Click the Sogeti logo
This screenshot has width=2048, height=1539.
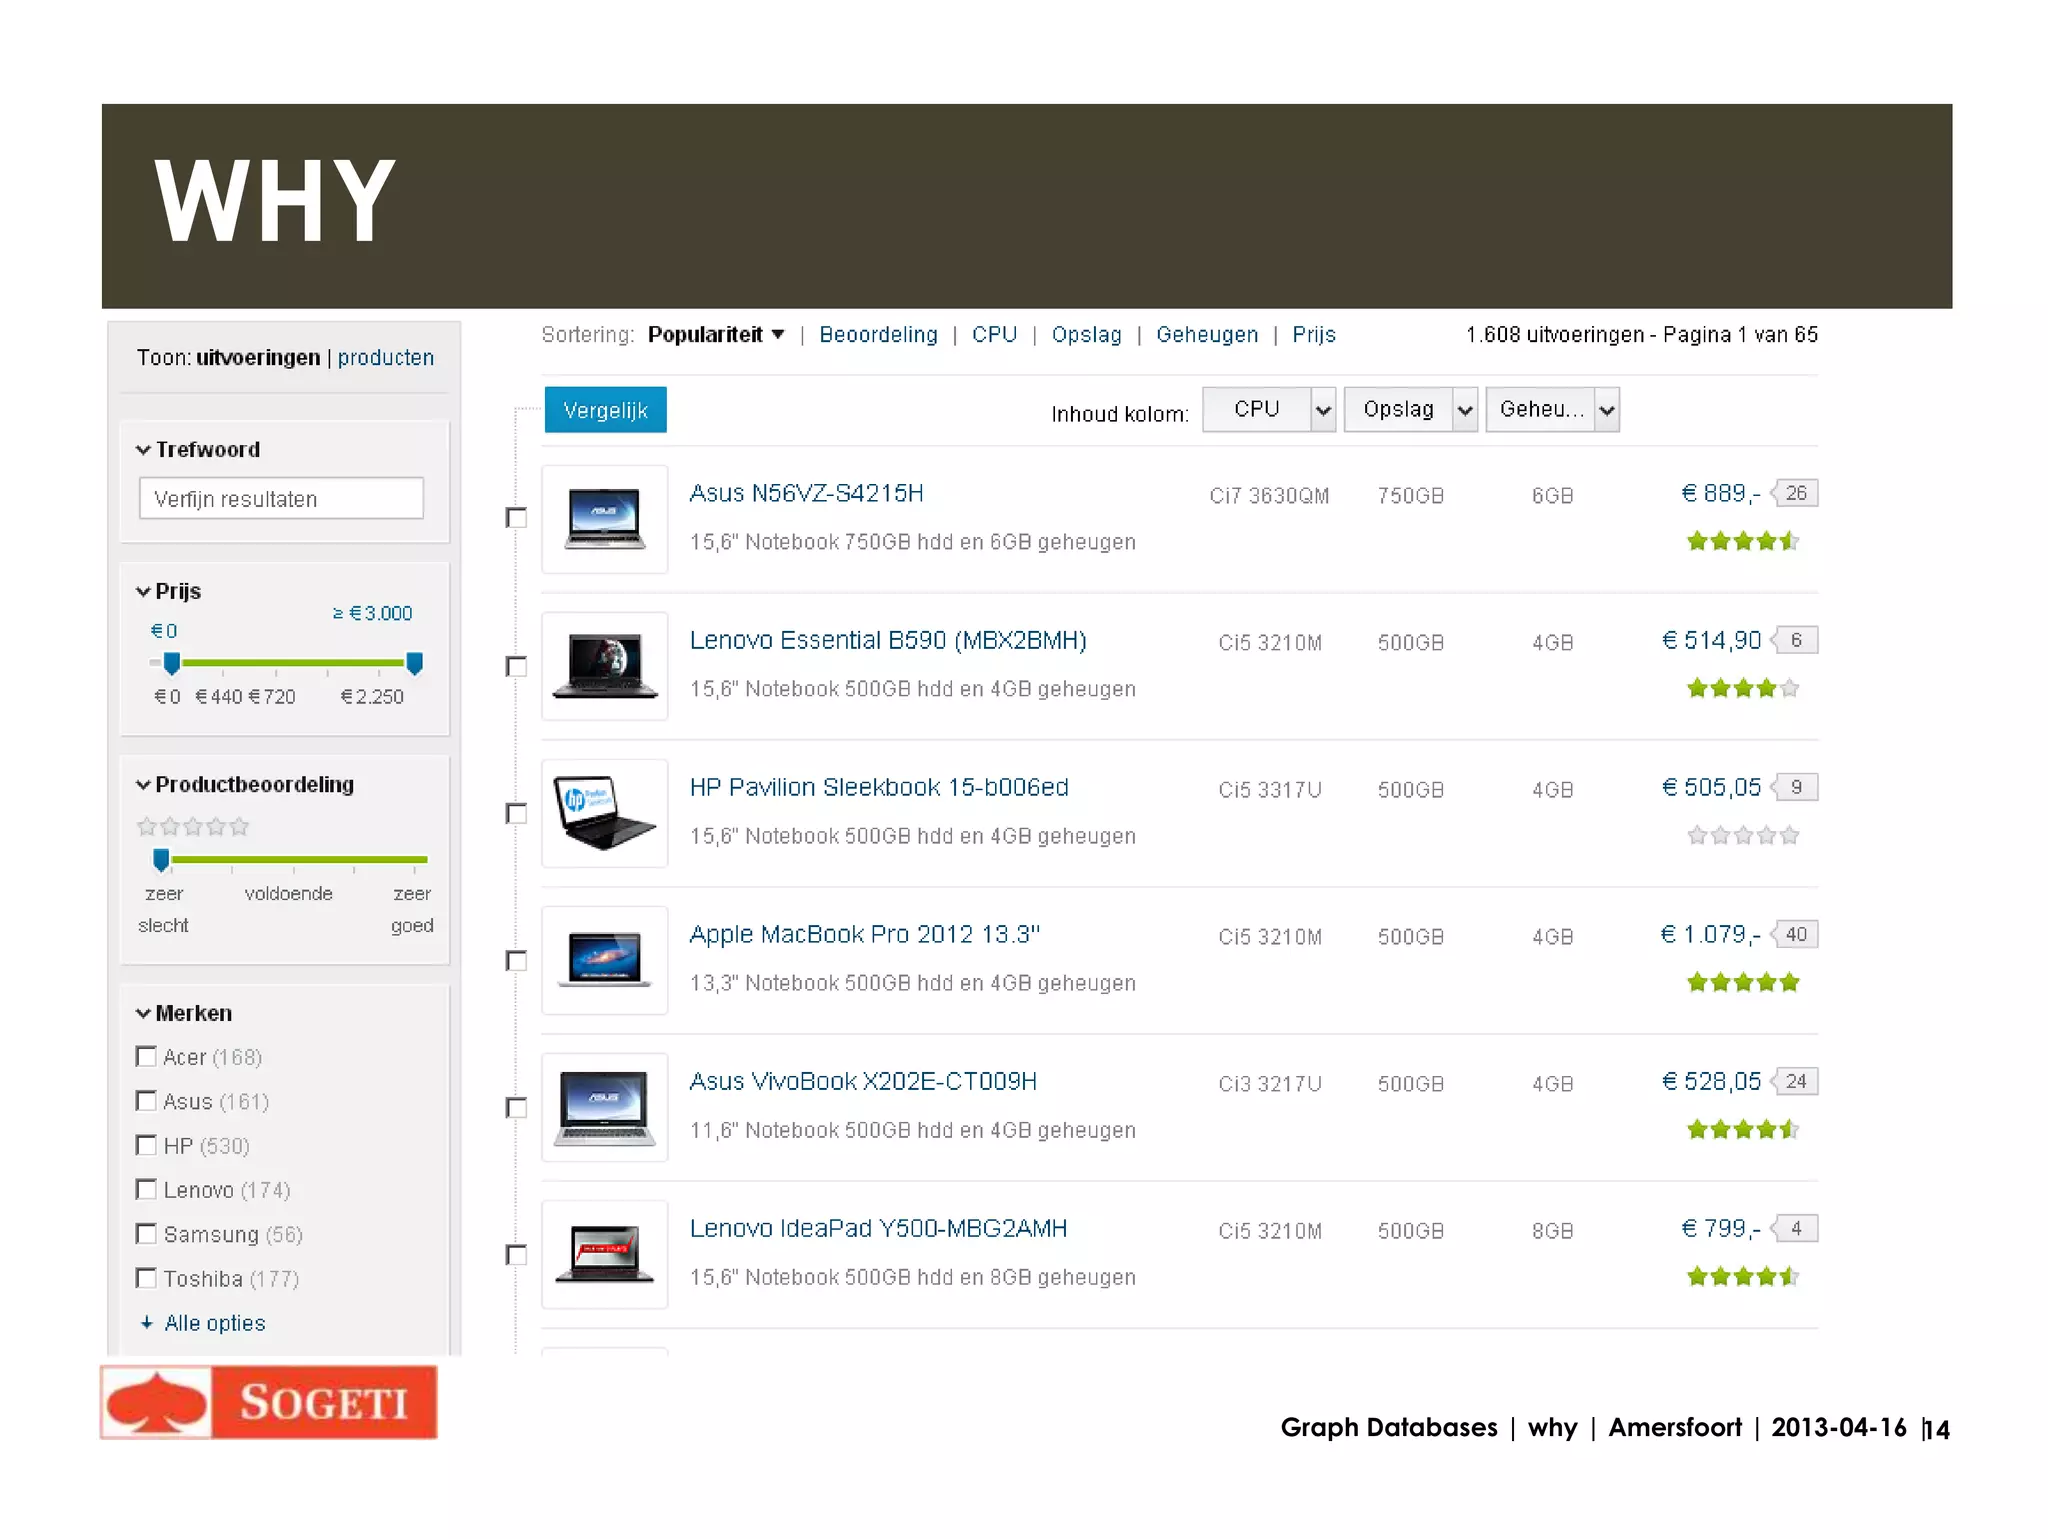tap(269, 1402)
